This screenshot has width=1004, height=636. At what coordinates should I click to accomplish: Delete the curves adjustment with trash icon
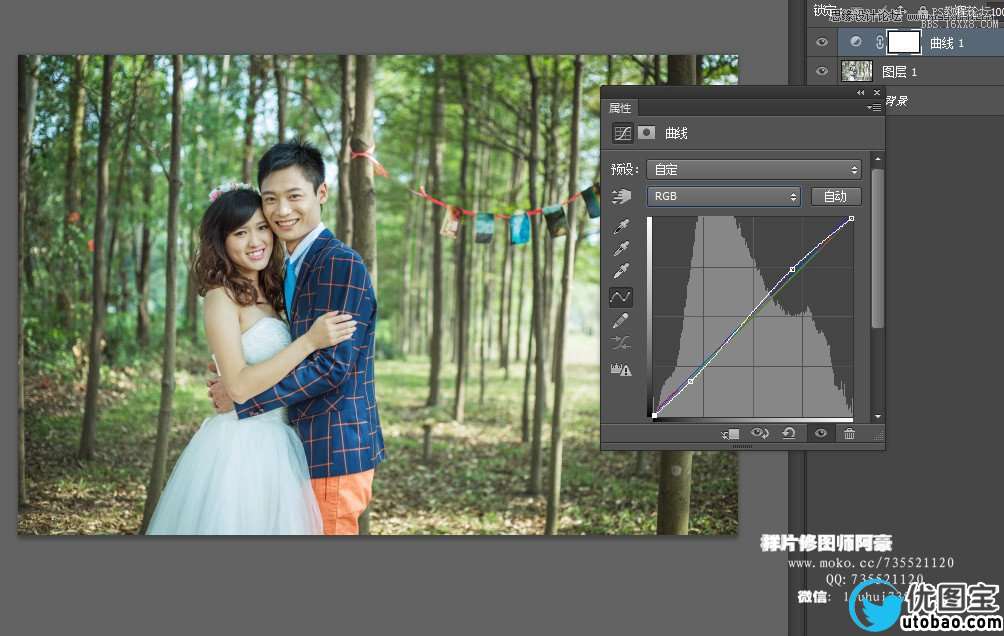click(x=849, y=434)
